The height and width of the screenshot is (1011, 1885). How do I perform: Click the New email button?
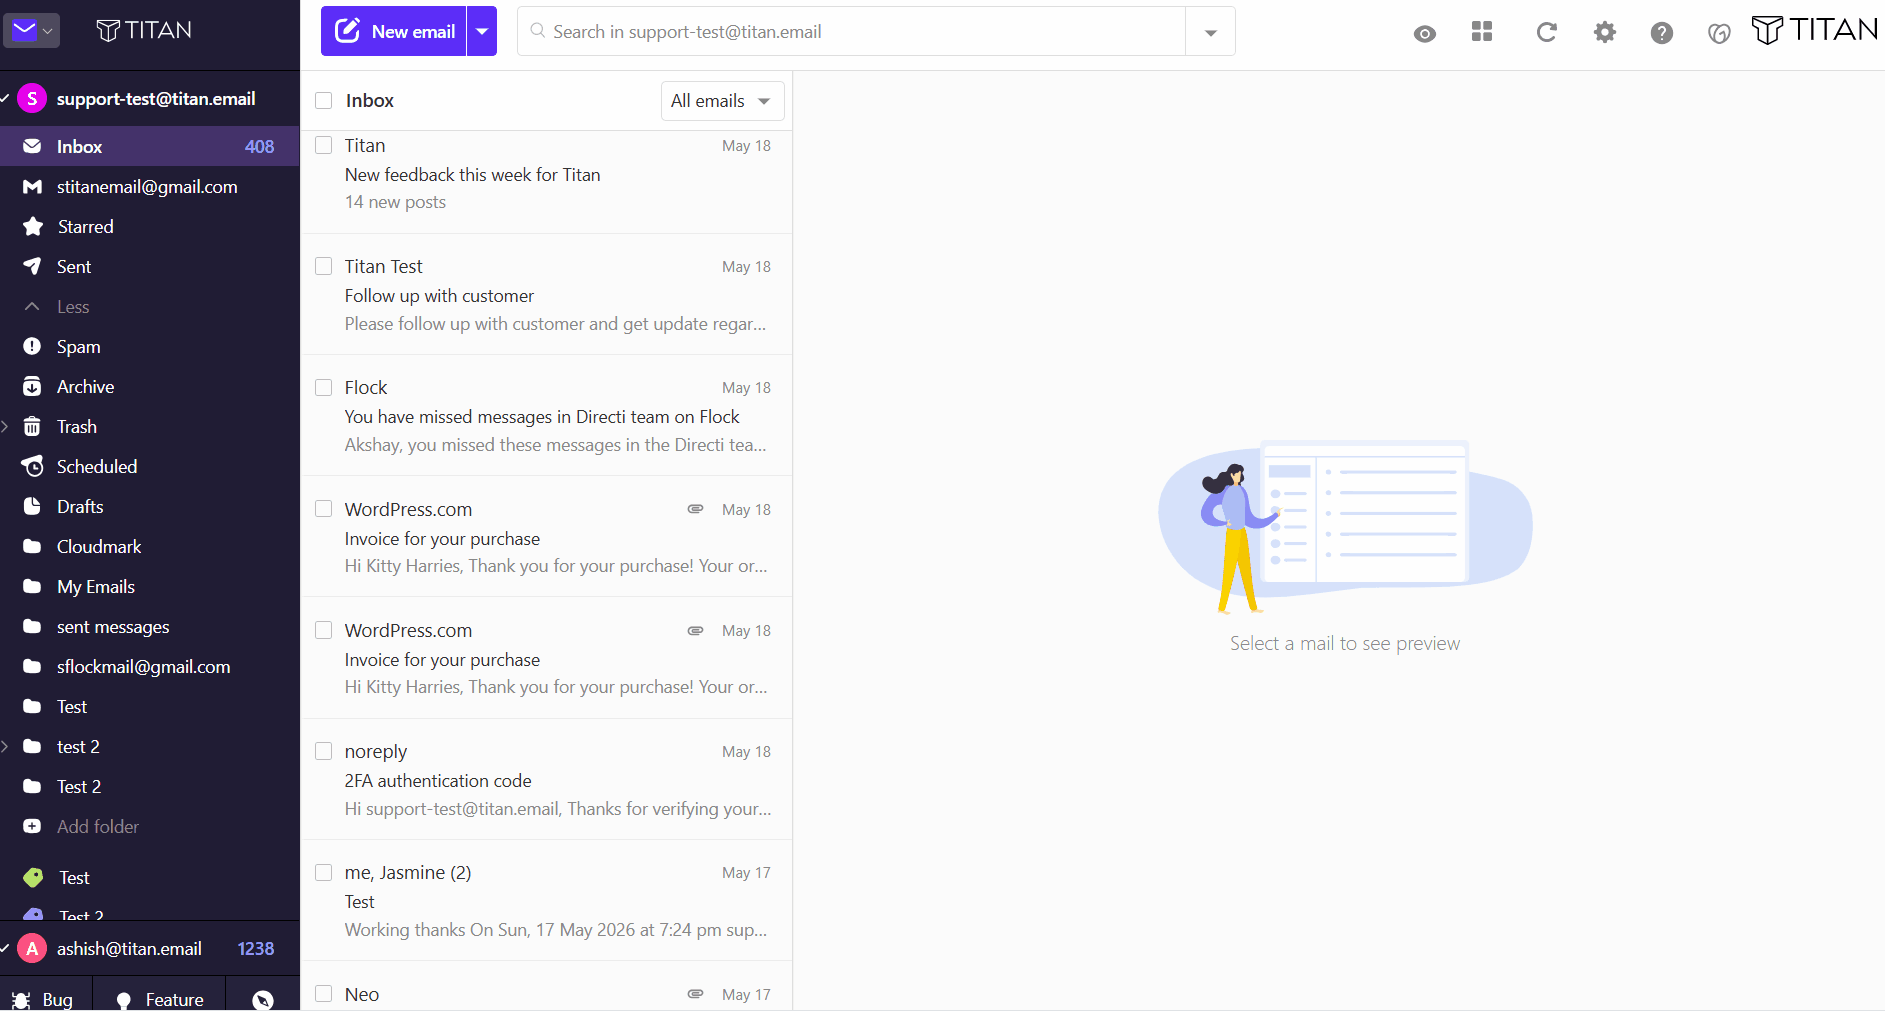click(x=394, y=31)
